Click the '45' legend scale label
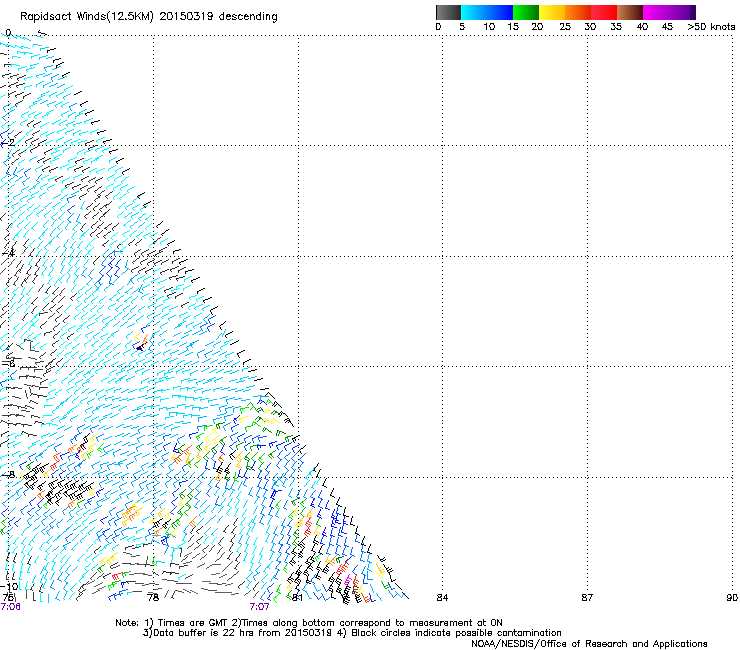 (x=667, y=27)
